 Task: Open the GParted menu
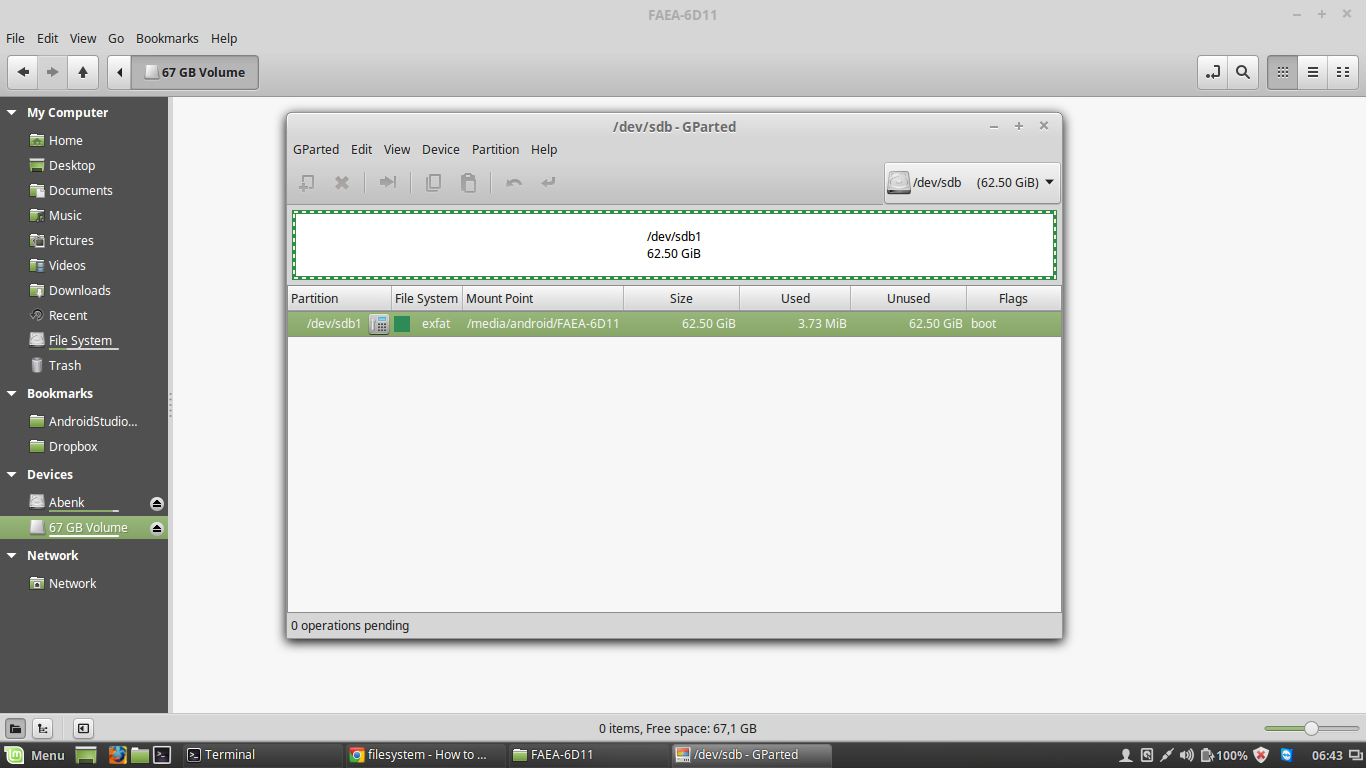tap(316, 150)
